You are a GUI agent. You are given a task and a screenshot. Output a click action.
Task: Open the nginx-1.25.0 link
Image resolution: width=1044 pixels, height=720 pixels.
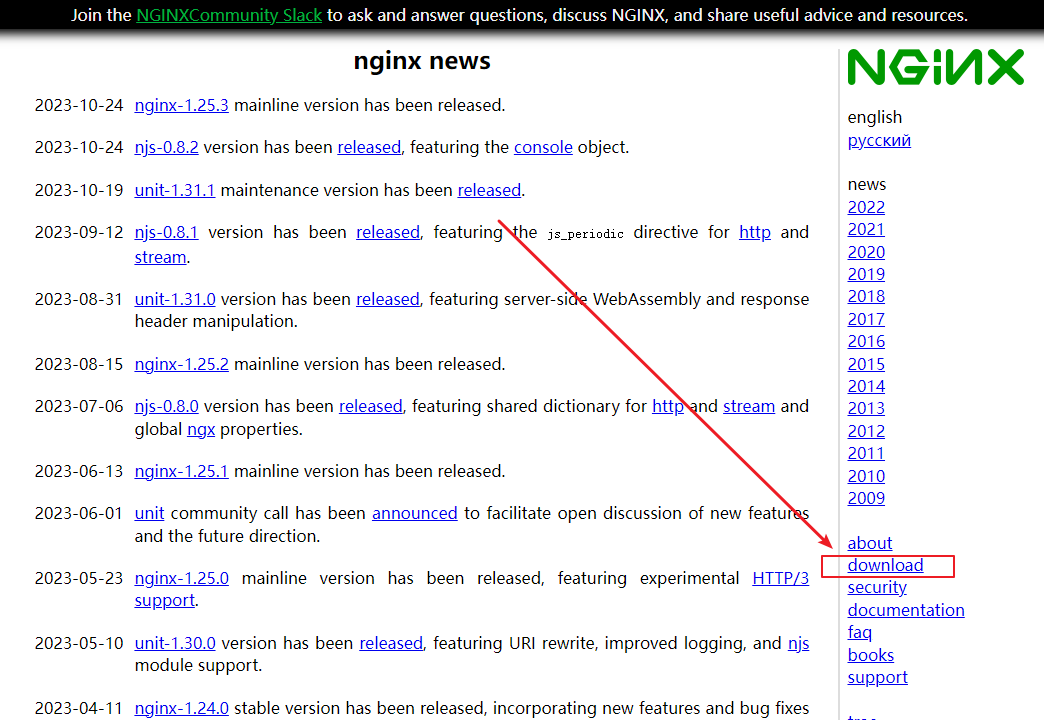(x=182, y=578)
